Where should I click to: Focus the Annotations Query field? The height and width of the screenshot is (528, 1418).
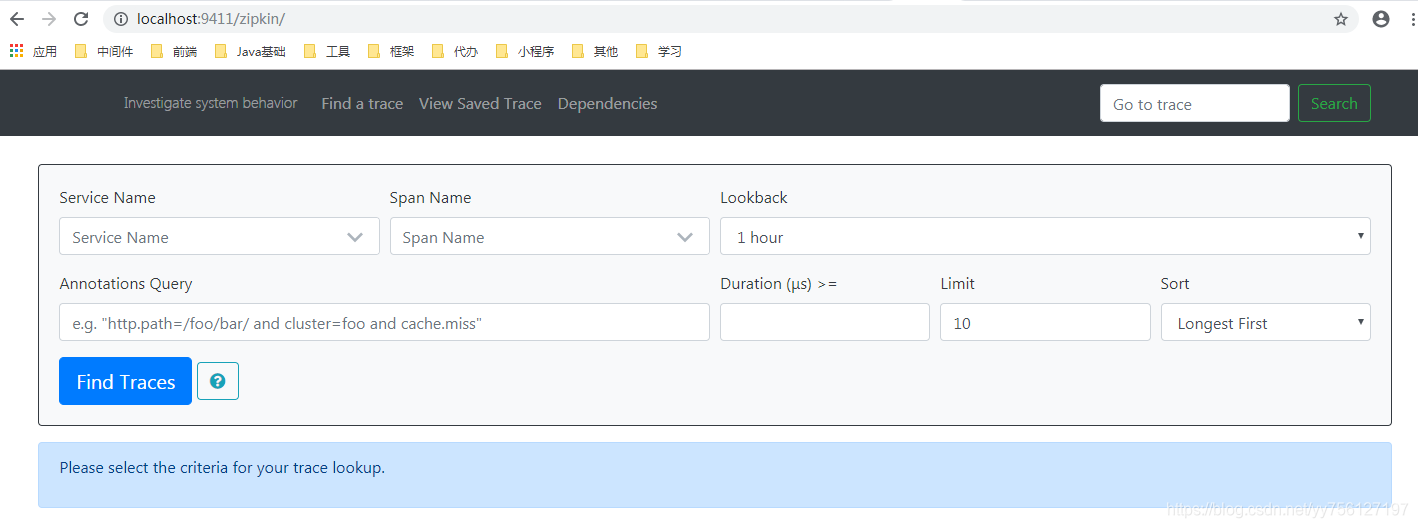pyautogui.click(x=384, y=323)
